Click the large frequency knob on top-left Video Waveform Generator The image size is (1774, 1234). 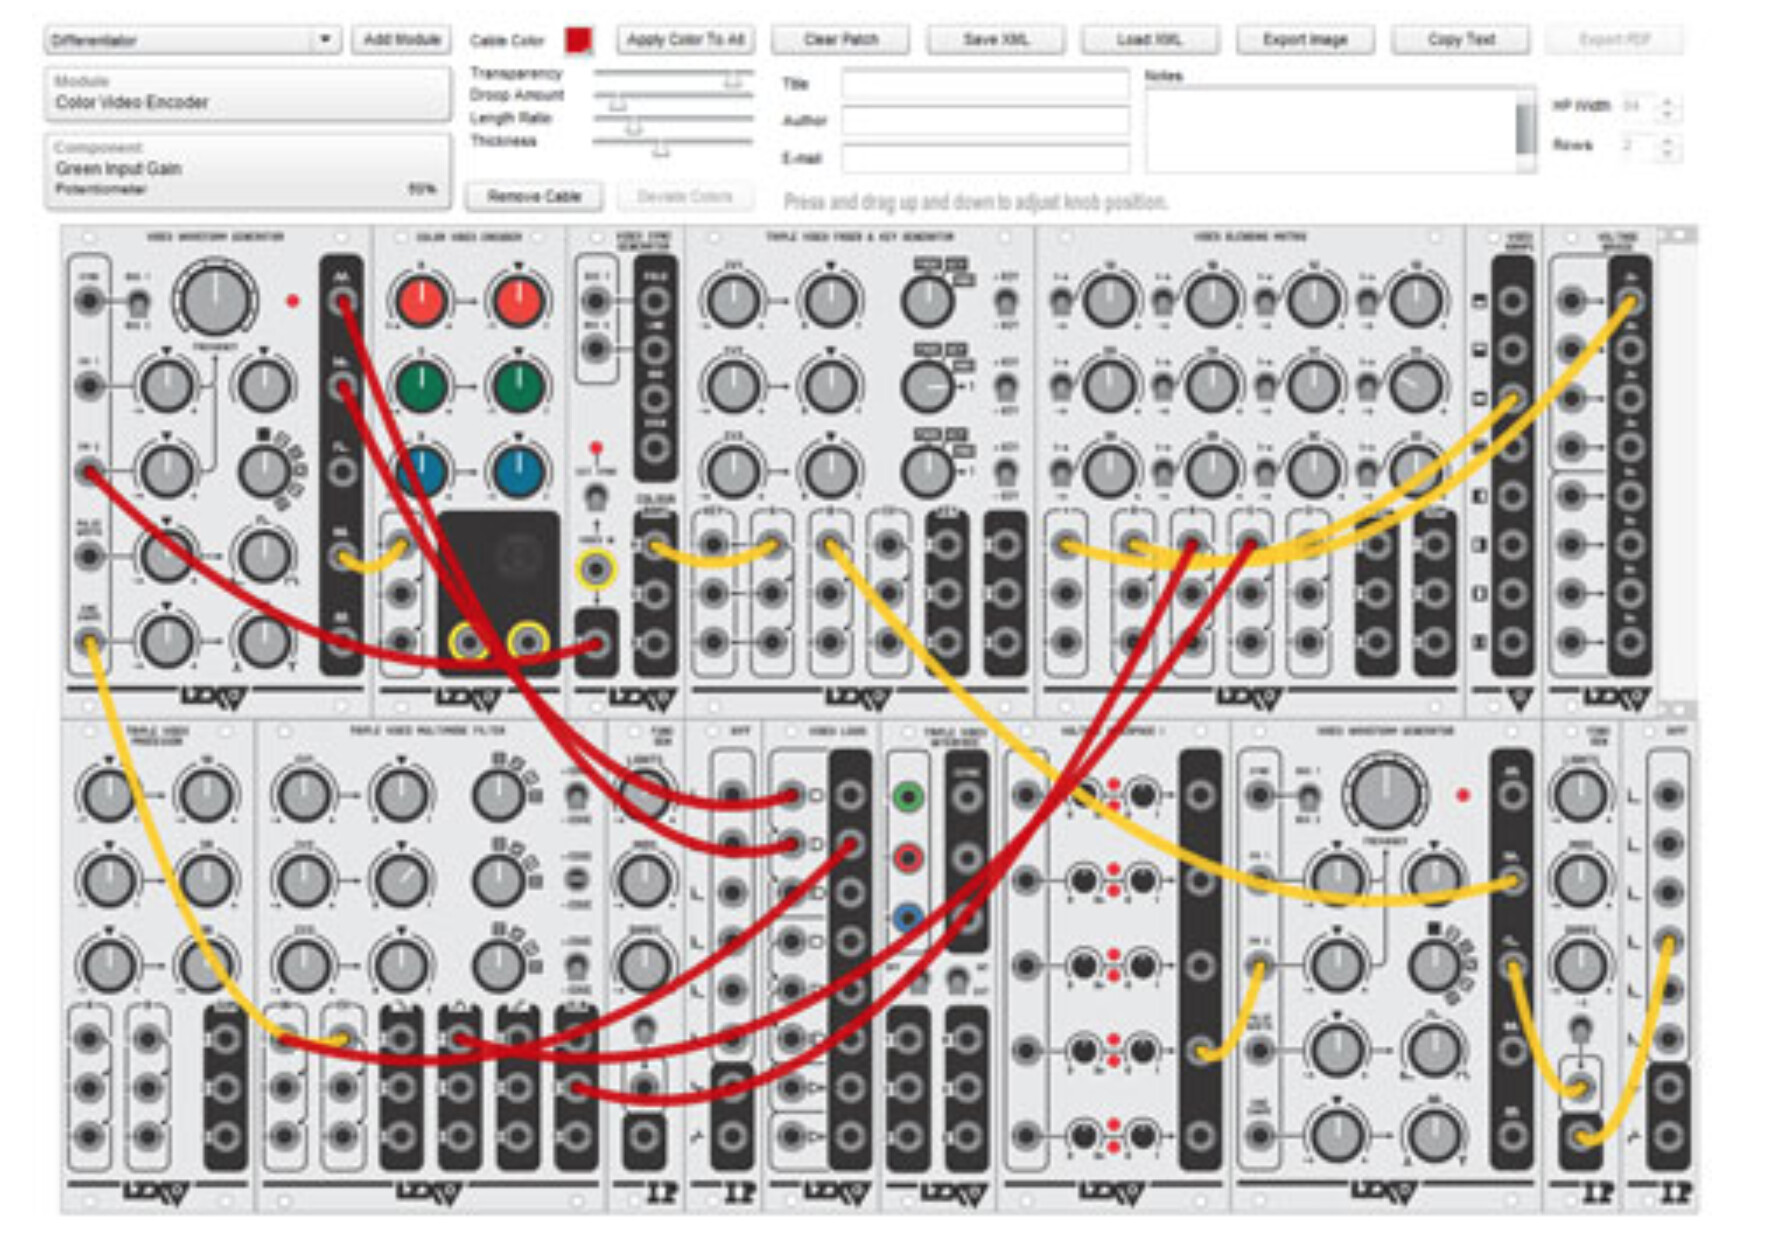tap(214, 299)
